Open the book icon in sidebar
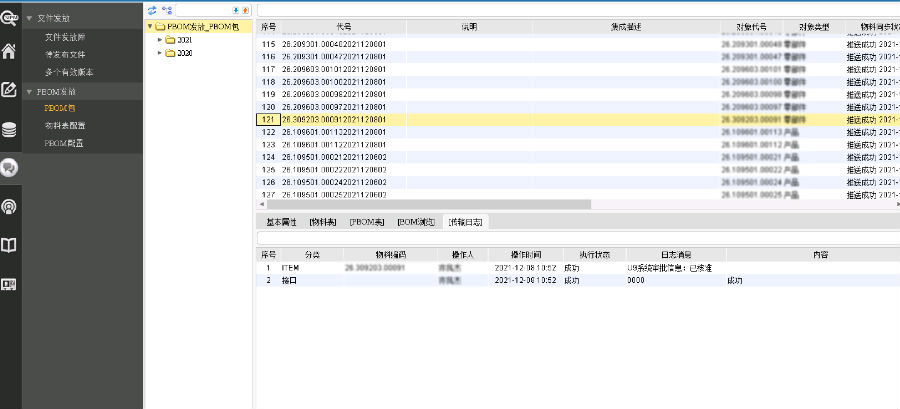The height and width of the screenshot is (409, 900). point(10,245)
